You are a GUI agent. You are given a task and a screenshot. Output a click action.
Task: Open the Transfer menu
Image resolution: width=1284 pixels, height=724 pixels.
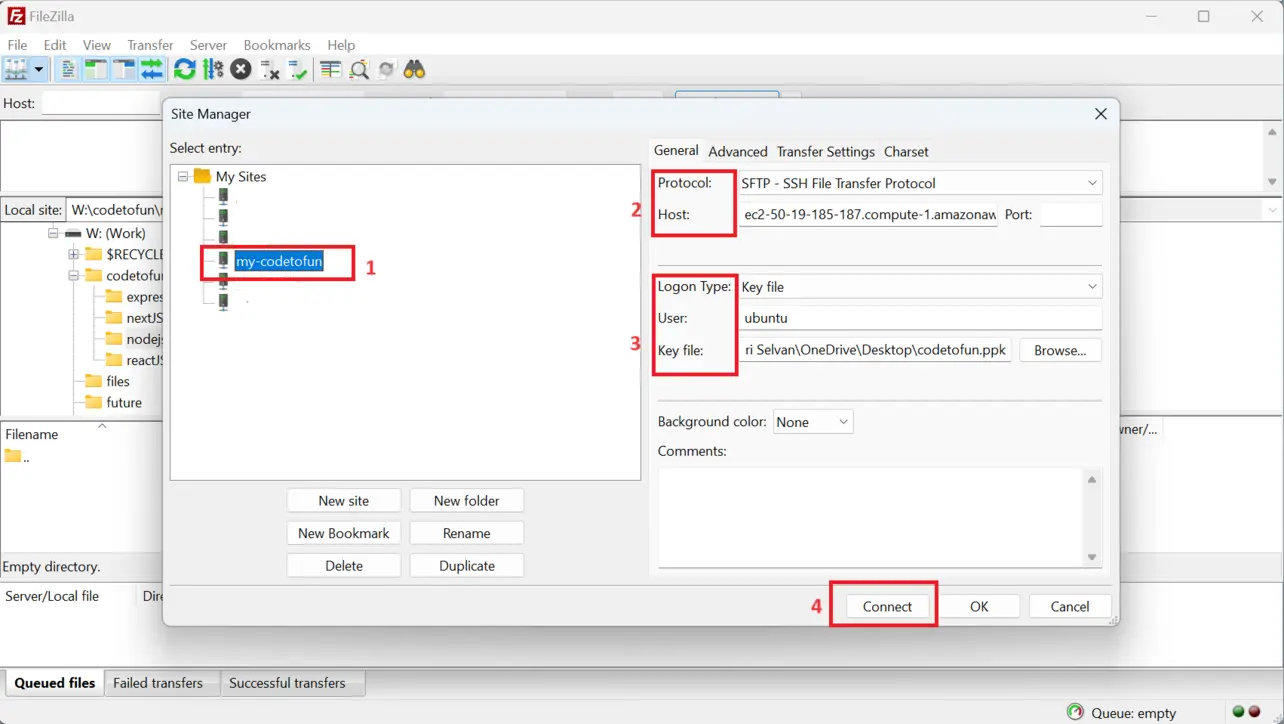point(150,45)
